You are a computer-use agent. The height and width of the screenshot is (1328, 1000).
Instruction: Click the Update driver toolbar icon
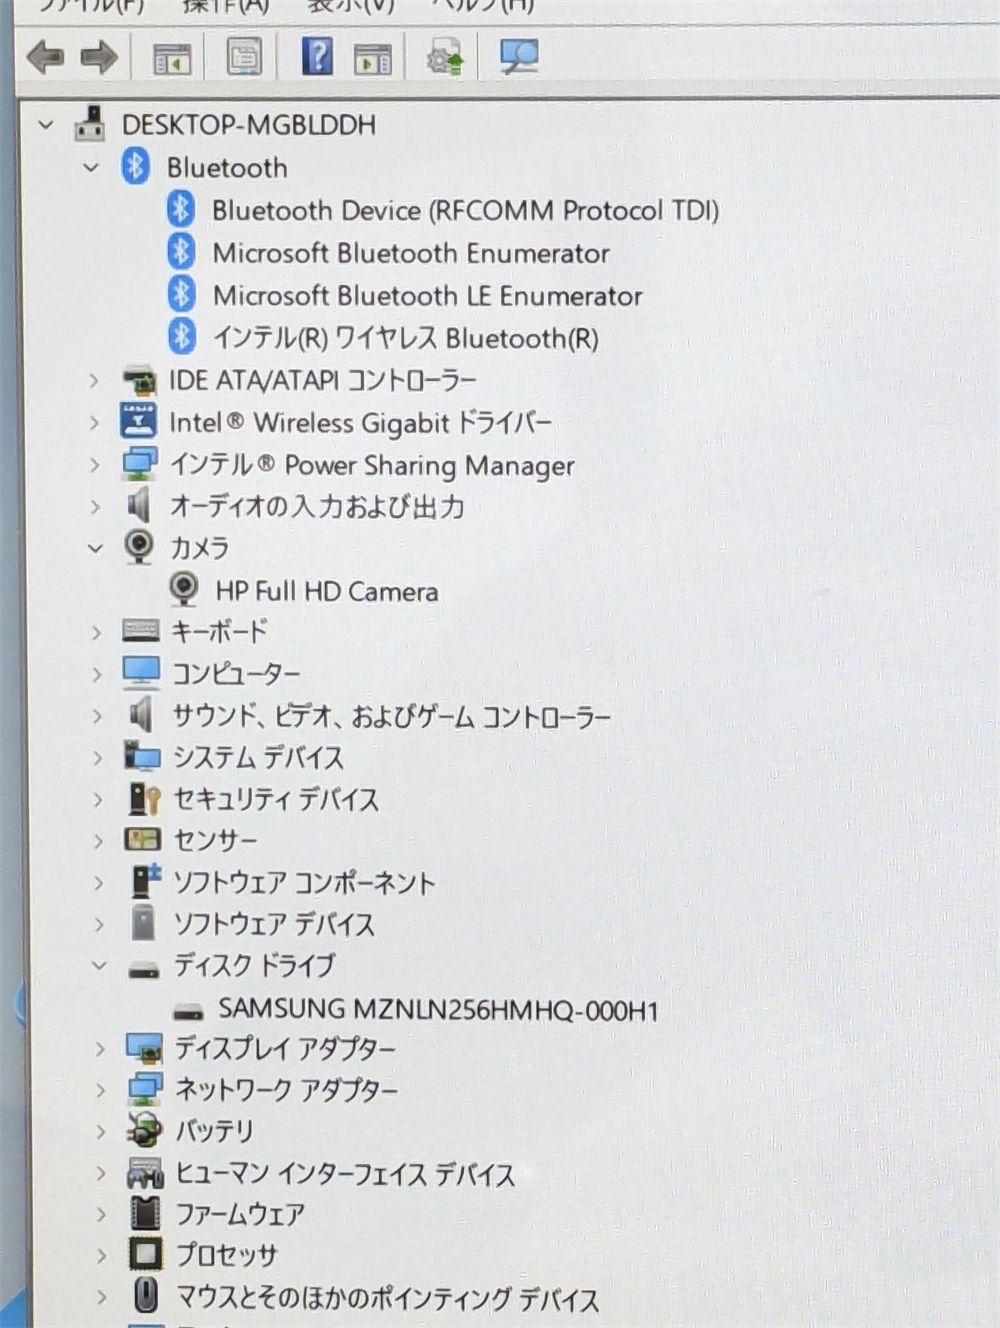[x=445, y=56]
